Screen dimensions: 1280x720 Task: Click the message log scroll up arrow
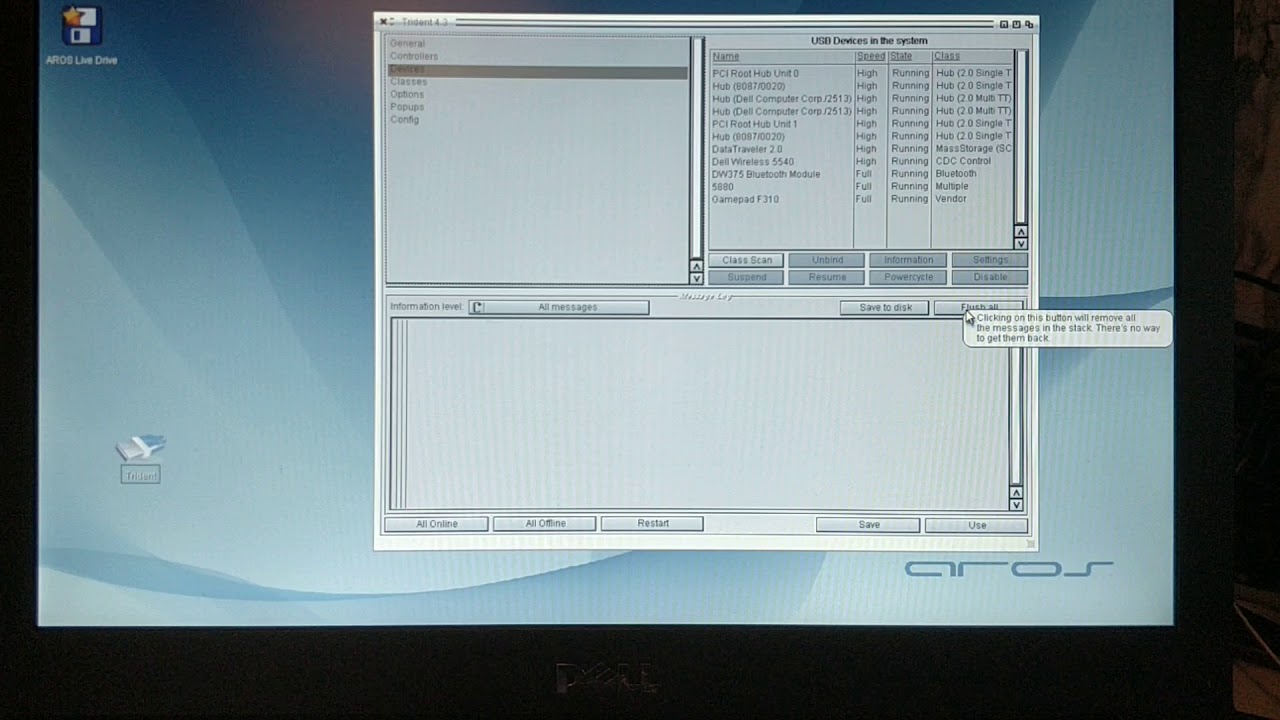[1017, 493]
